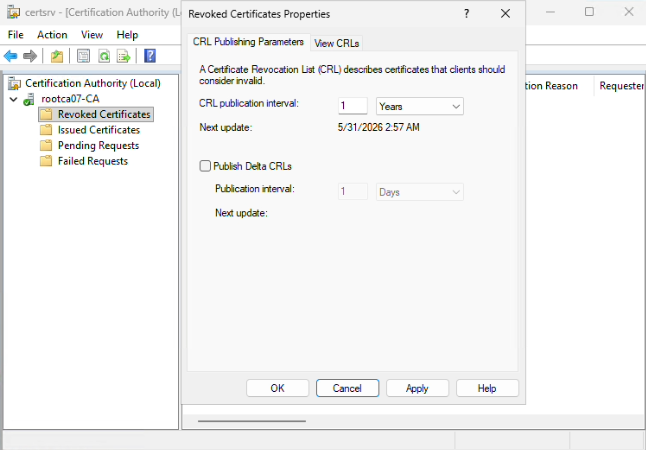Screen dimensions: 646x450
Task: Click the Up One Level folder icon
Action: tap(57, 56)
